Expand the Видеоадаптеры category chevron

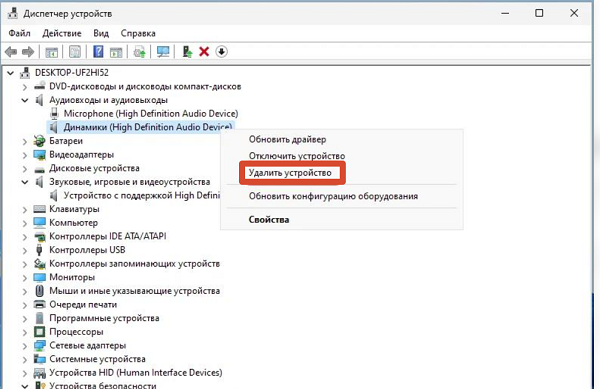point(25,155)
